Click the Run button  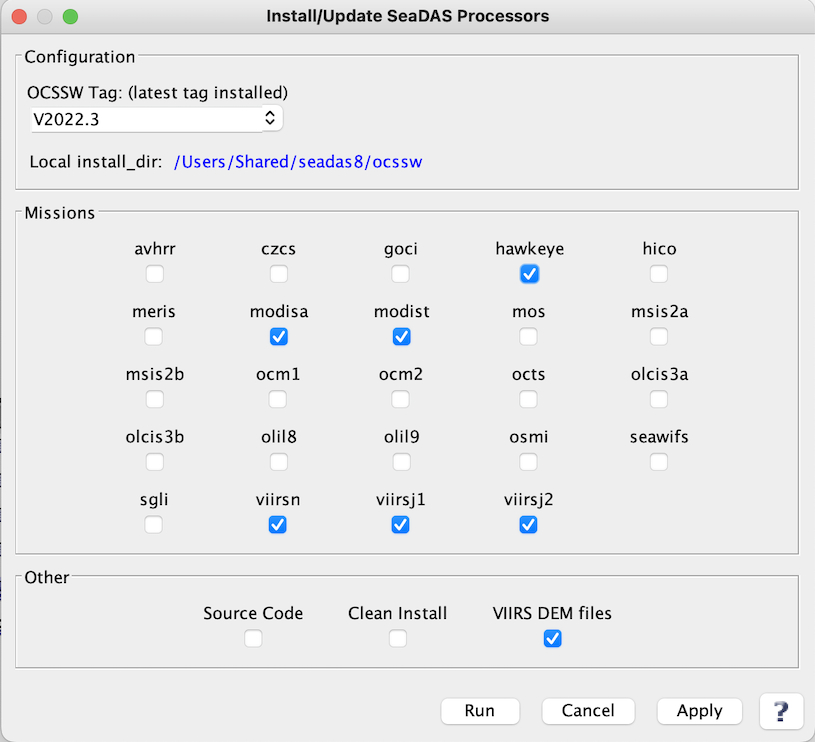point(480,711)
